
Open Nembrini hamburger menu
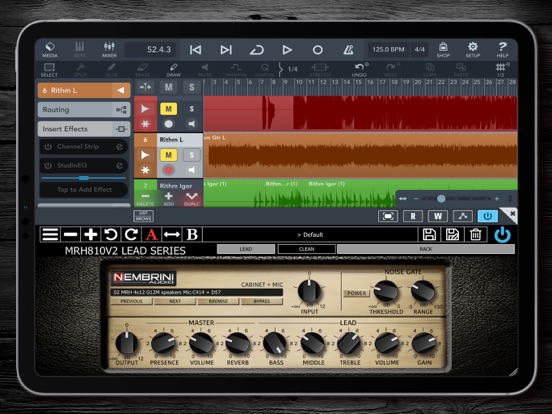50,234
